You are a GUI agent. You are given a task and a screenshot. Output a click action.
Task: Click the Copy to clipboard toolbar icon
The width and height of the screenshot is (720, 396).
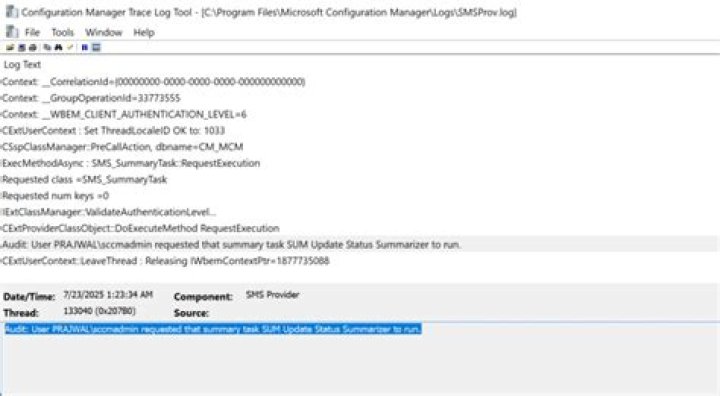click(x=47, y=47)
